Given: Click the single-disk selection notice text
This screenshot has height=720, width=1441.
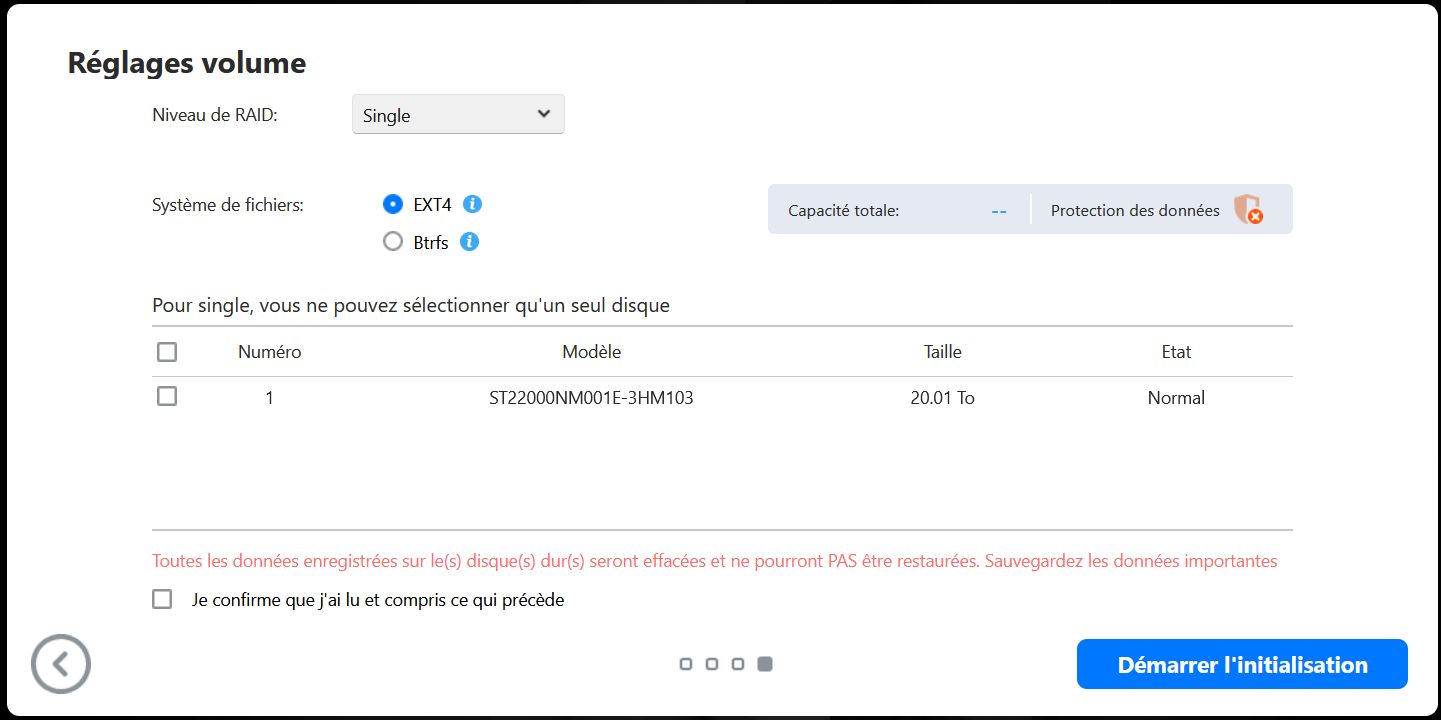Looking at the screenshot, I should (x=411, y=306).
